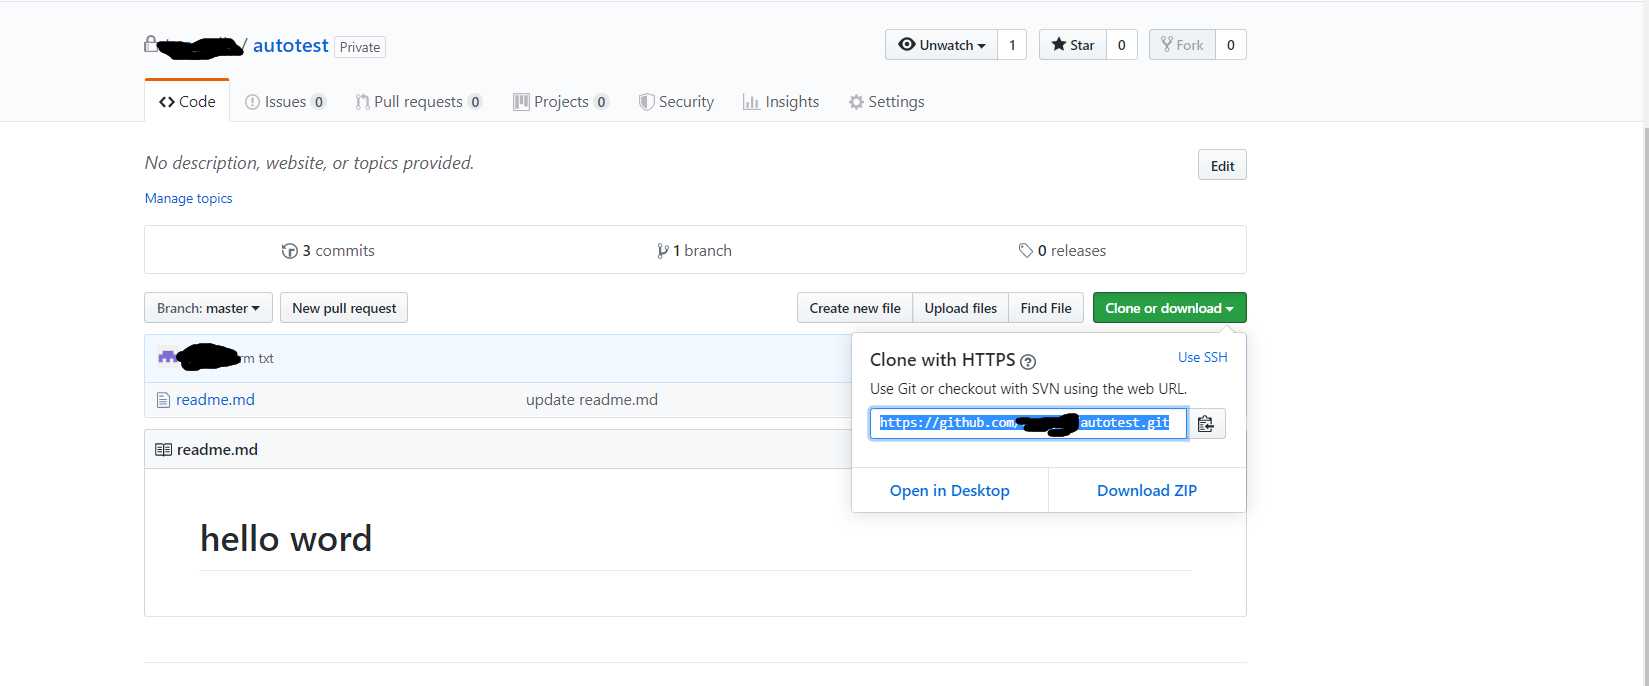The image size is (1649, 686).
Task: Click the readme.md file icon in file list
Action: point(163,400)
